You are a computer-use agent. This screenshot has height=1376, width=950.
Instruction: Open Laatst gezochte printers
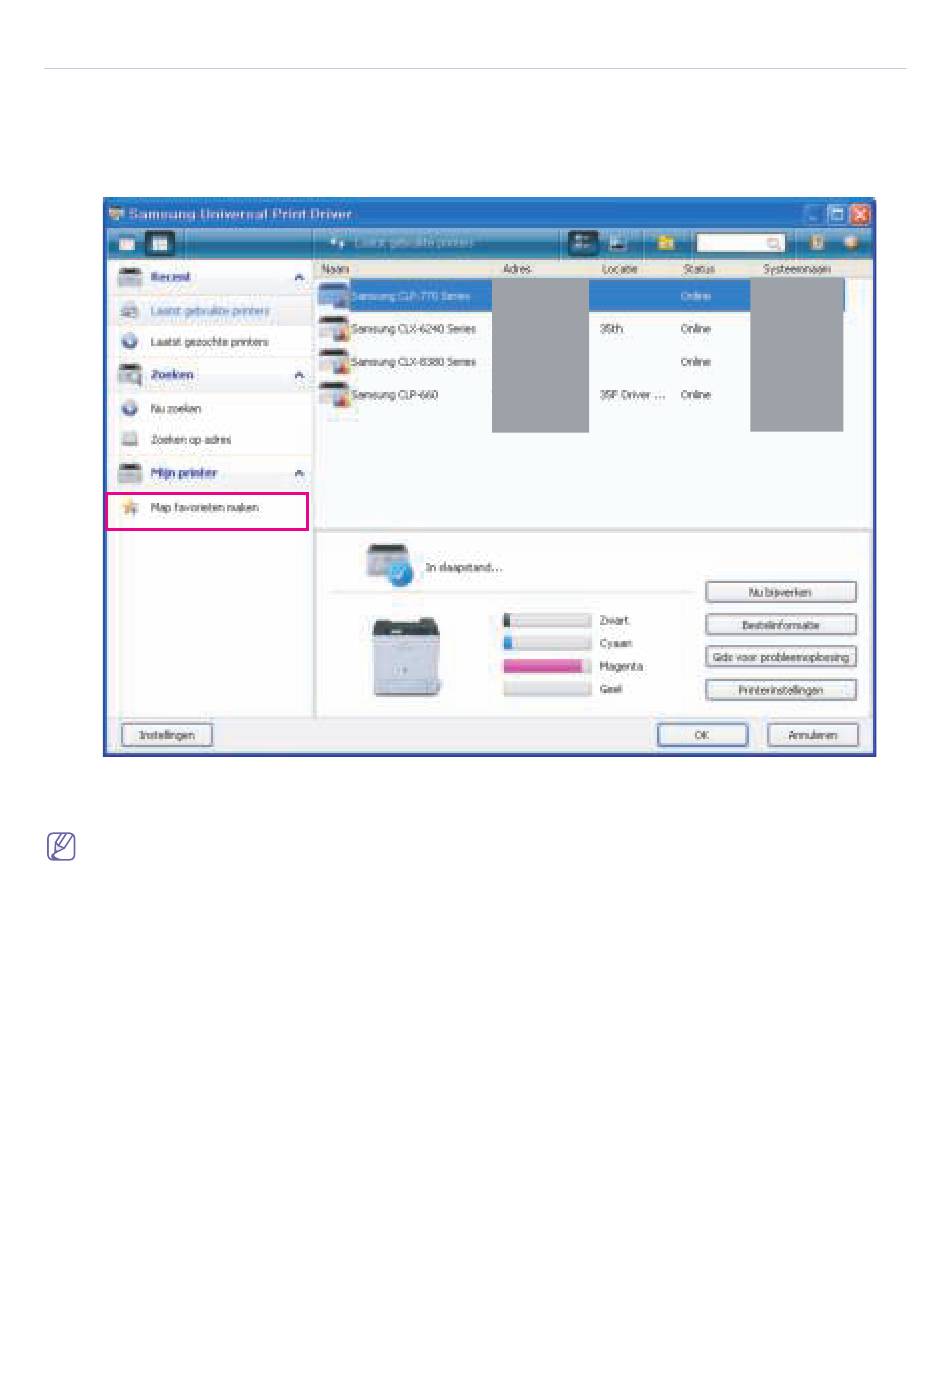(x=209, y=342)
